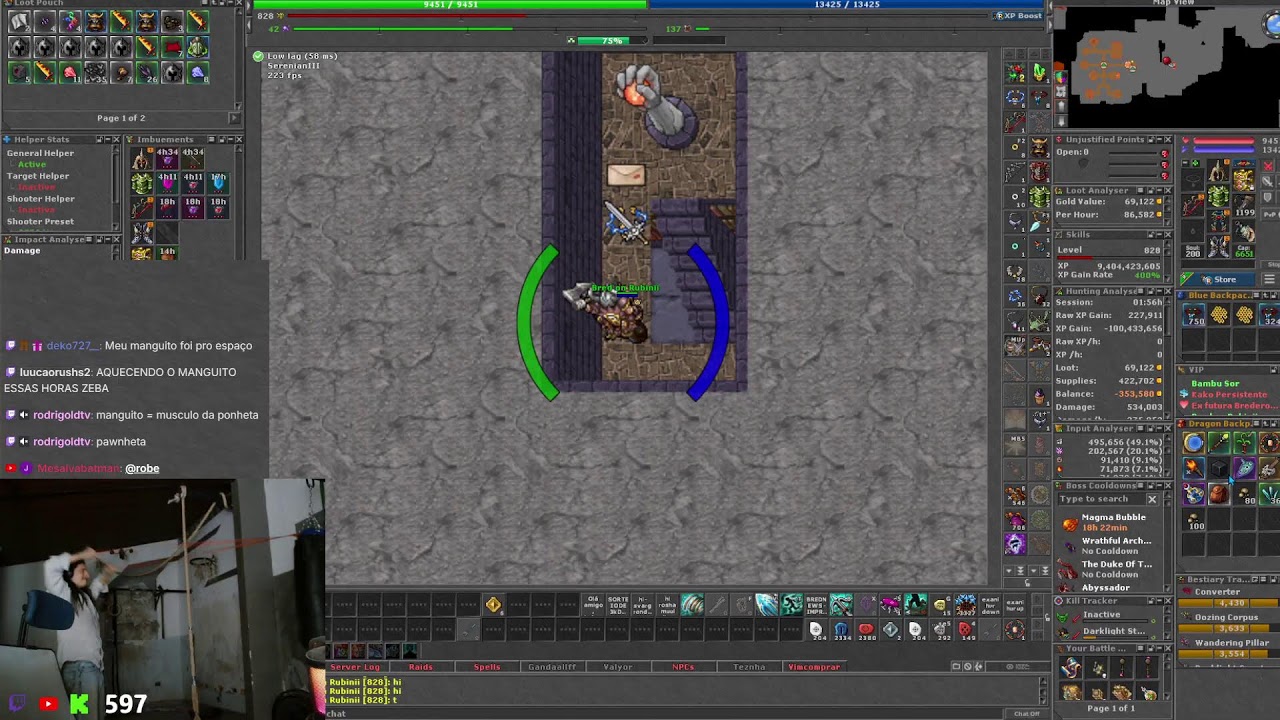
Task: Use the blue mana potion hotkey showing 2334
Action: point(842,630)
